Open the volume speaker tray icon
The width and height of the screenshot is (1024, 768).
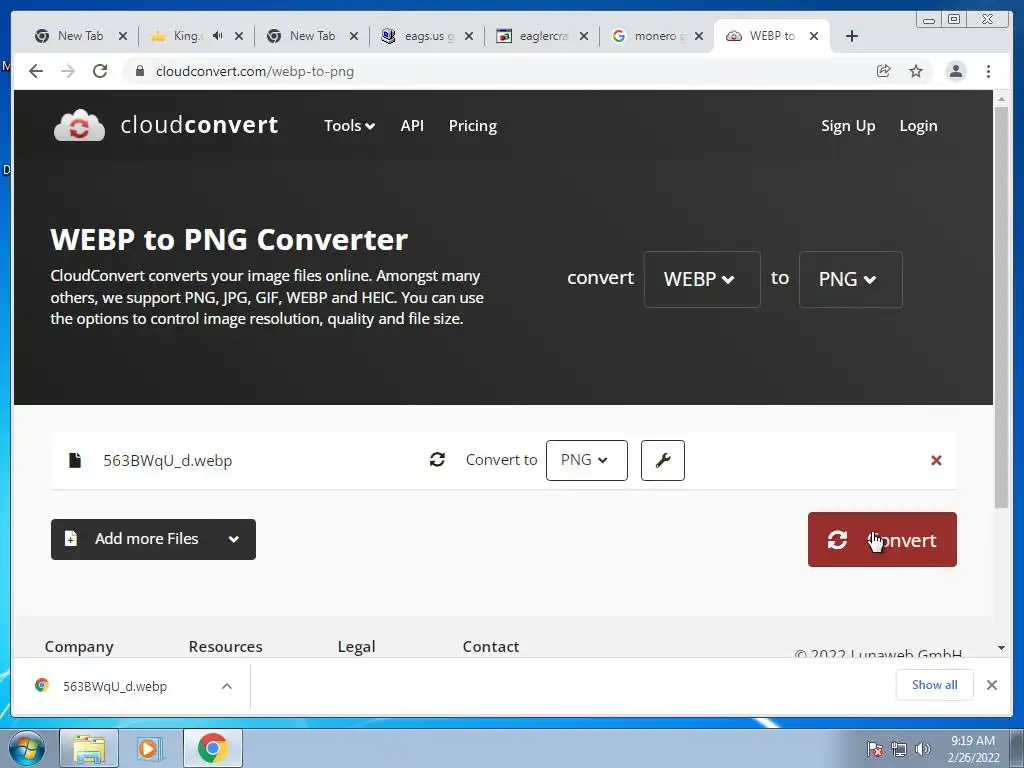coord(923,749)
